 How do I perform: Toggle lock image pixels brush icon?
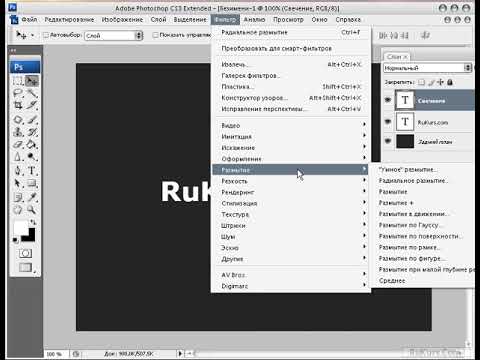(x=431, y=82)
